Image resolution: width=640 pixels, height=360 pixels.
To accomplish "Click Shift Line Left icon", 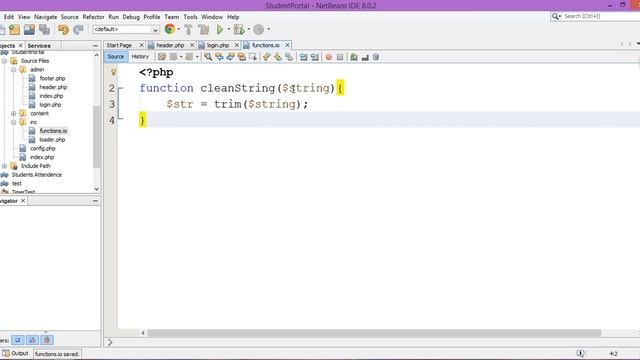I will 303,57.
